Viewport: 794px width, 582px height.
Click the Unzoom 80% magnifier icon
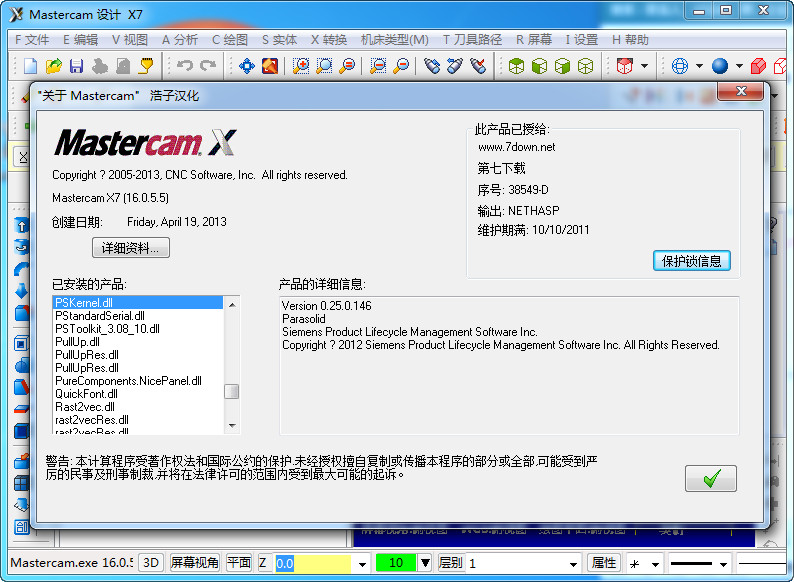[x=401, y=66]
